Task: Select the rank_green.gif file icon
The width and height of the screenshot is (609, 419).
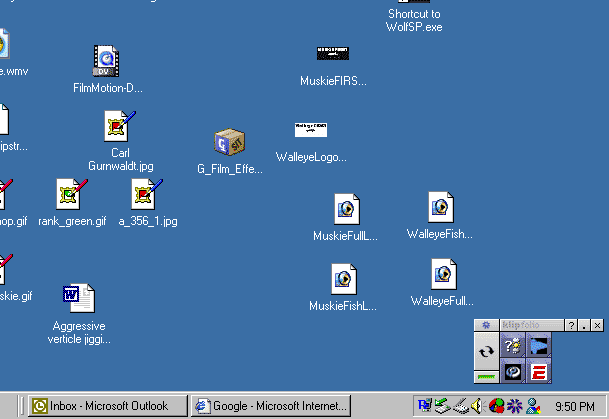Action: pyautogui.click(x=71, y=195)
